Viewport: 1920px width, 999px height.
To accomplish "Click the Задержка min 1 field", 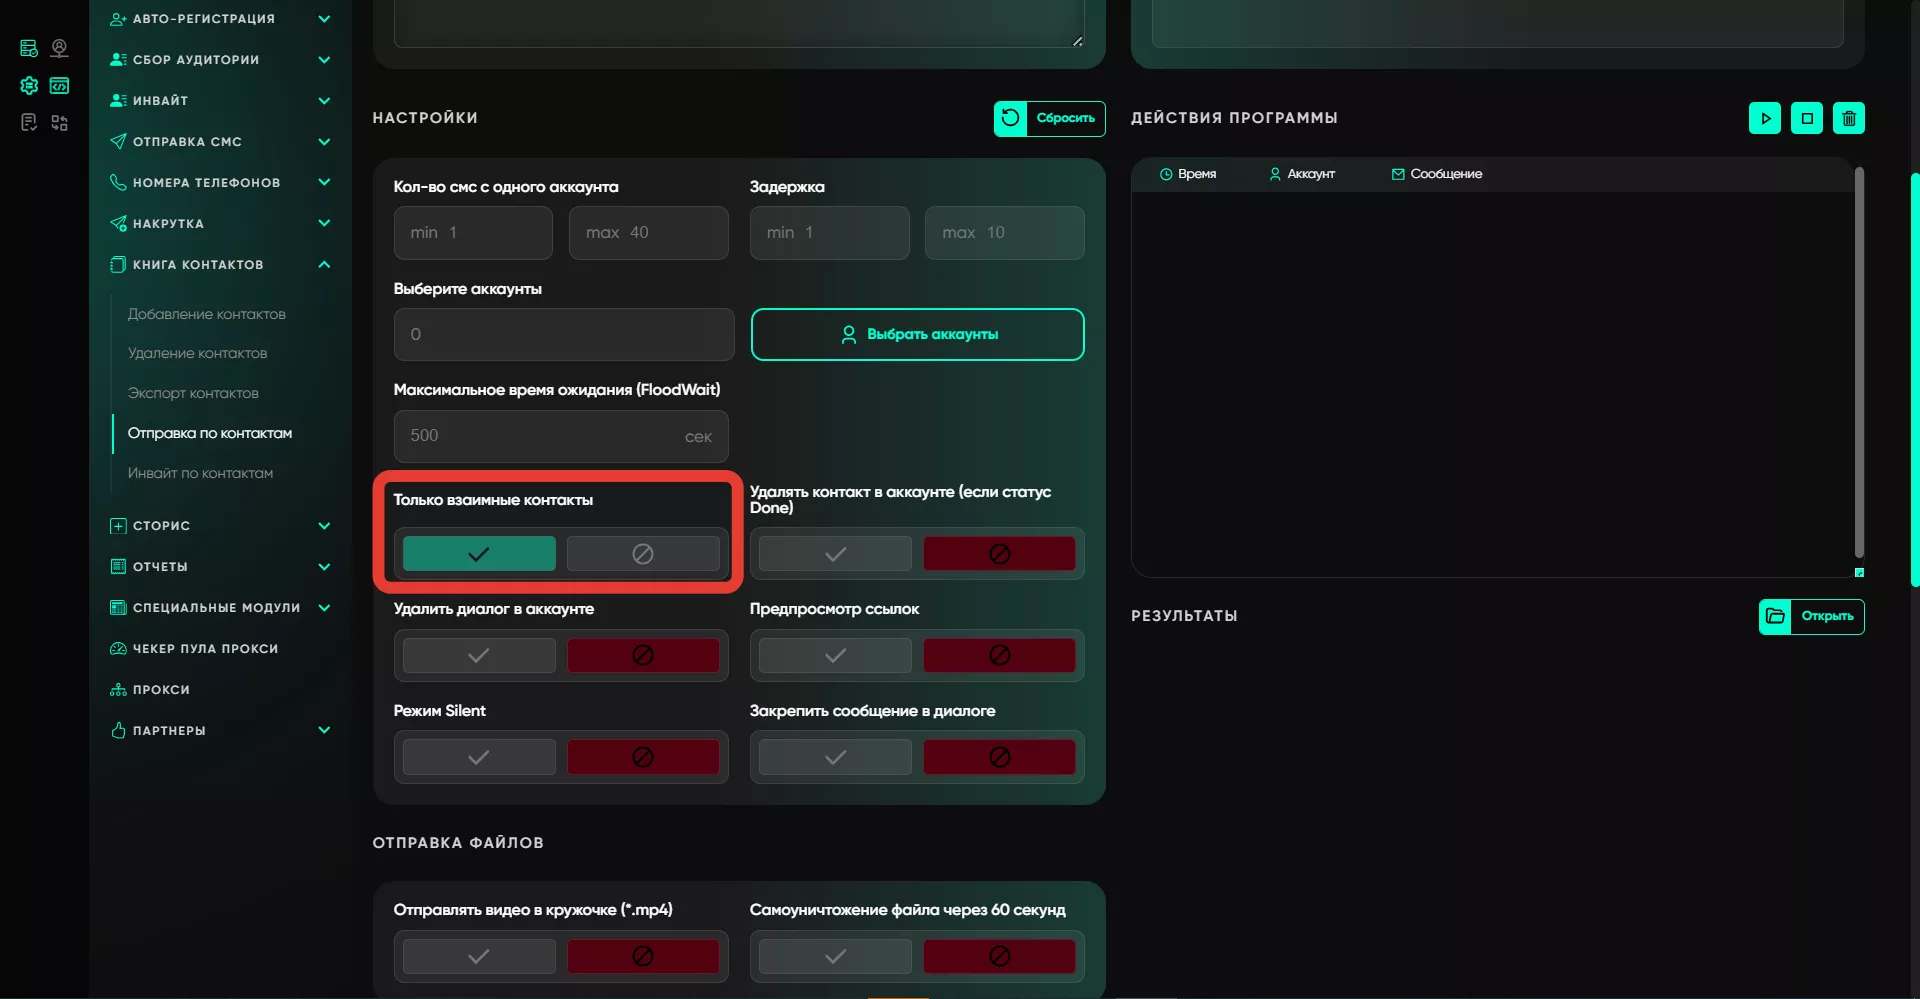I will tap(829, 233).
